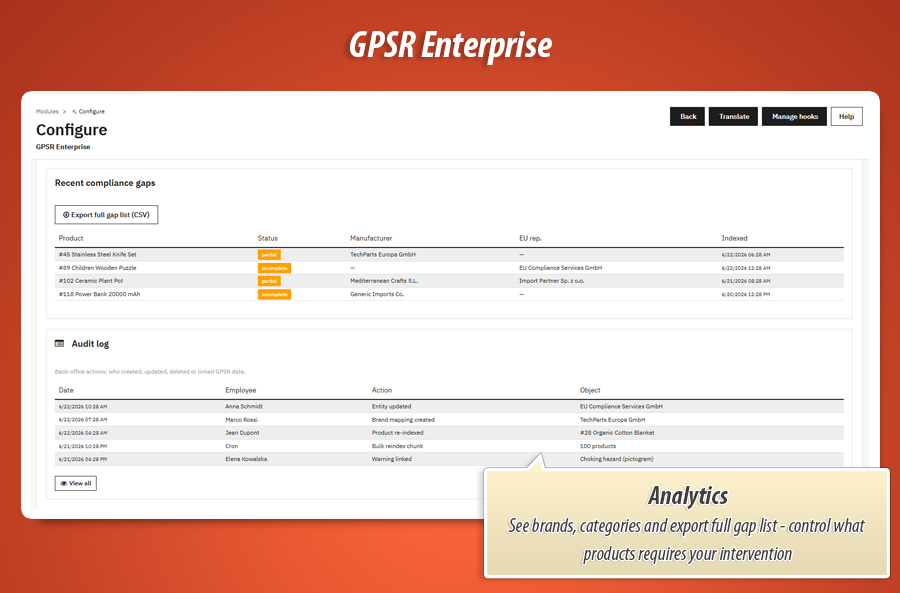This screenshot has height=593, width=900.
Task: Click the Back button
Action: click(687, 117)
